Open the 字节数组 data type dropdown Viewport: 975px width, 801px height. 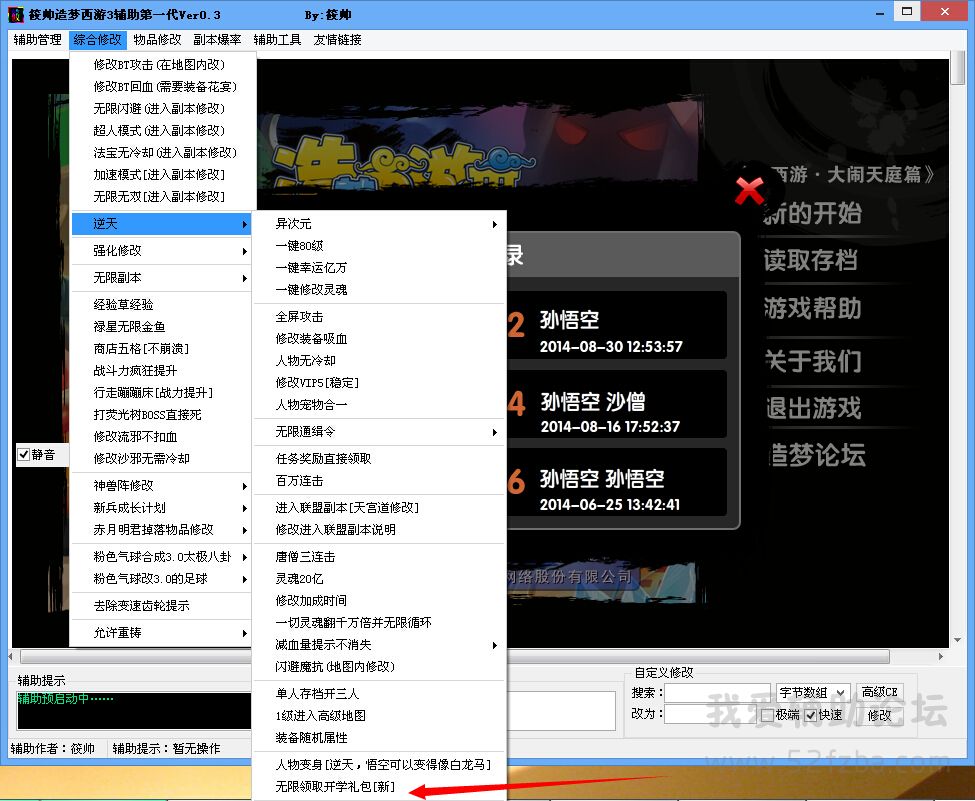click(x=813, y=693)
